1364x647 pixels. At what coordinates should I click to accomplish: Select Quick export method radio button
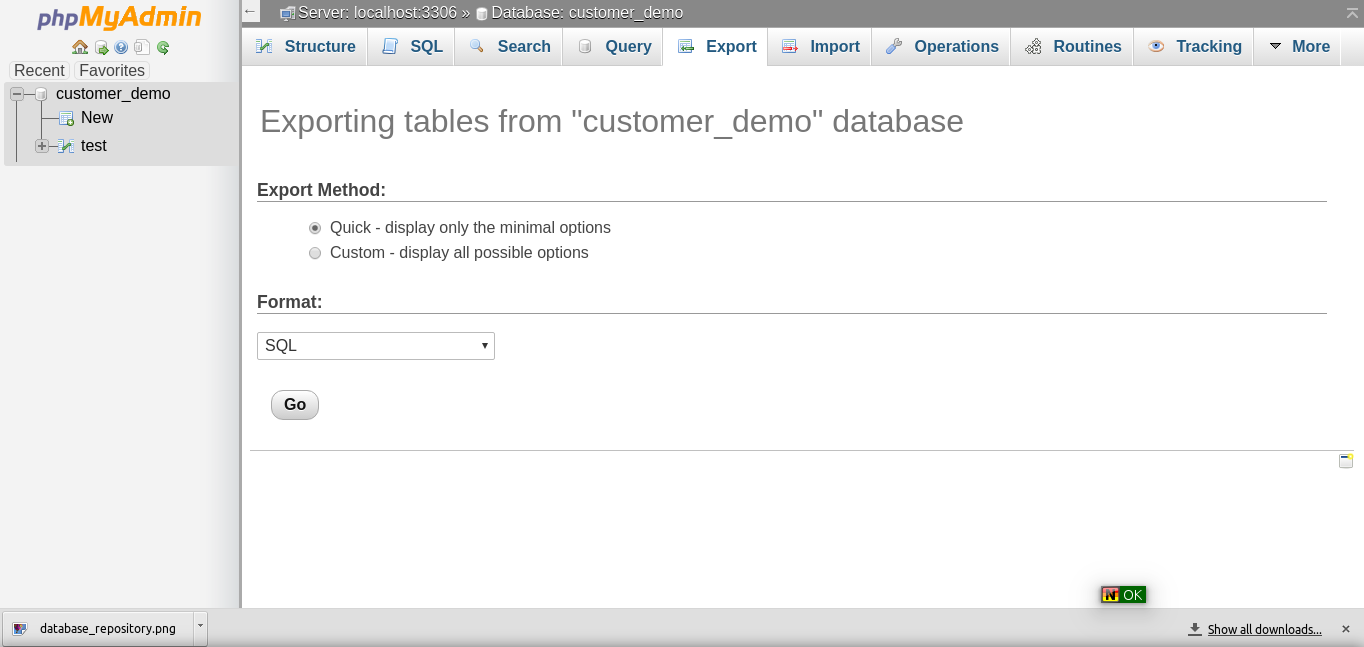tap(315, 228)
